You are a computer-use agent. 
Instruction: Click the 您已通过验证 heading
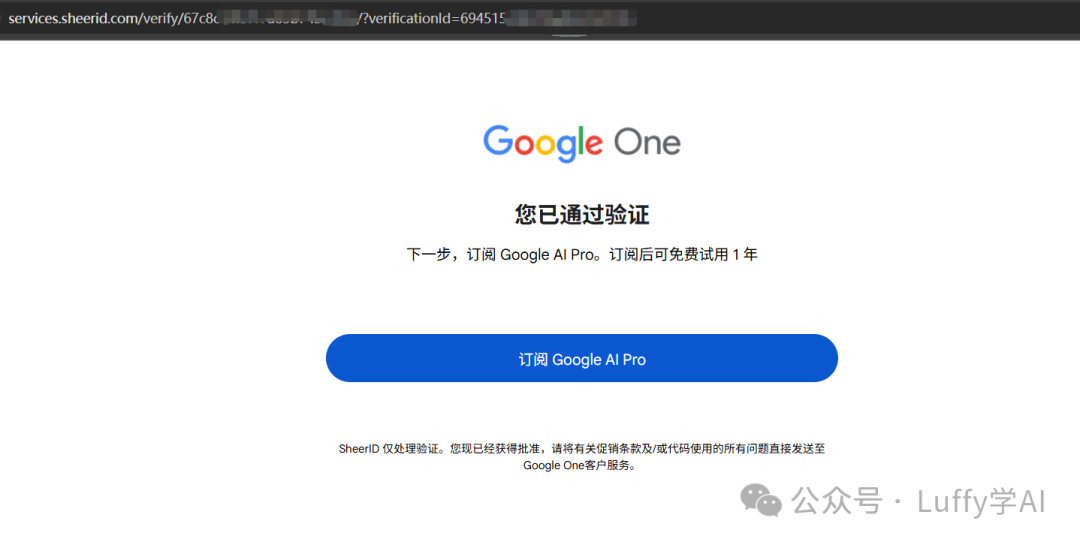[581, 215]
